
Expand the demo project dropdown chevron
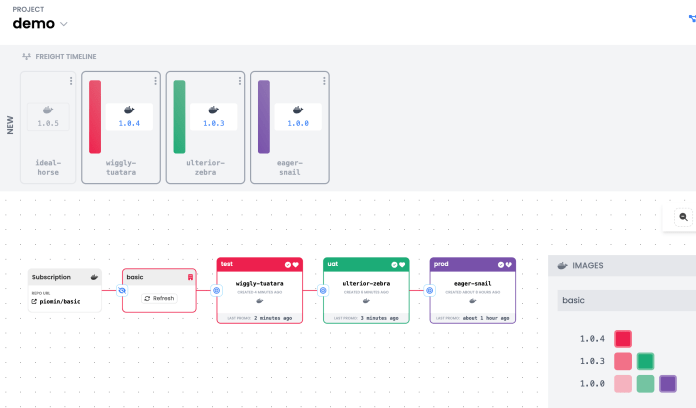tap(64, 24)
